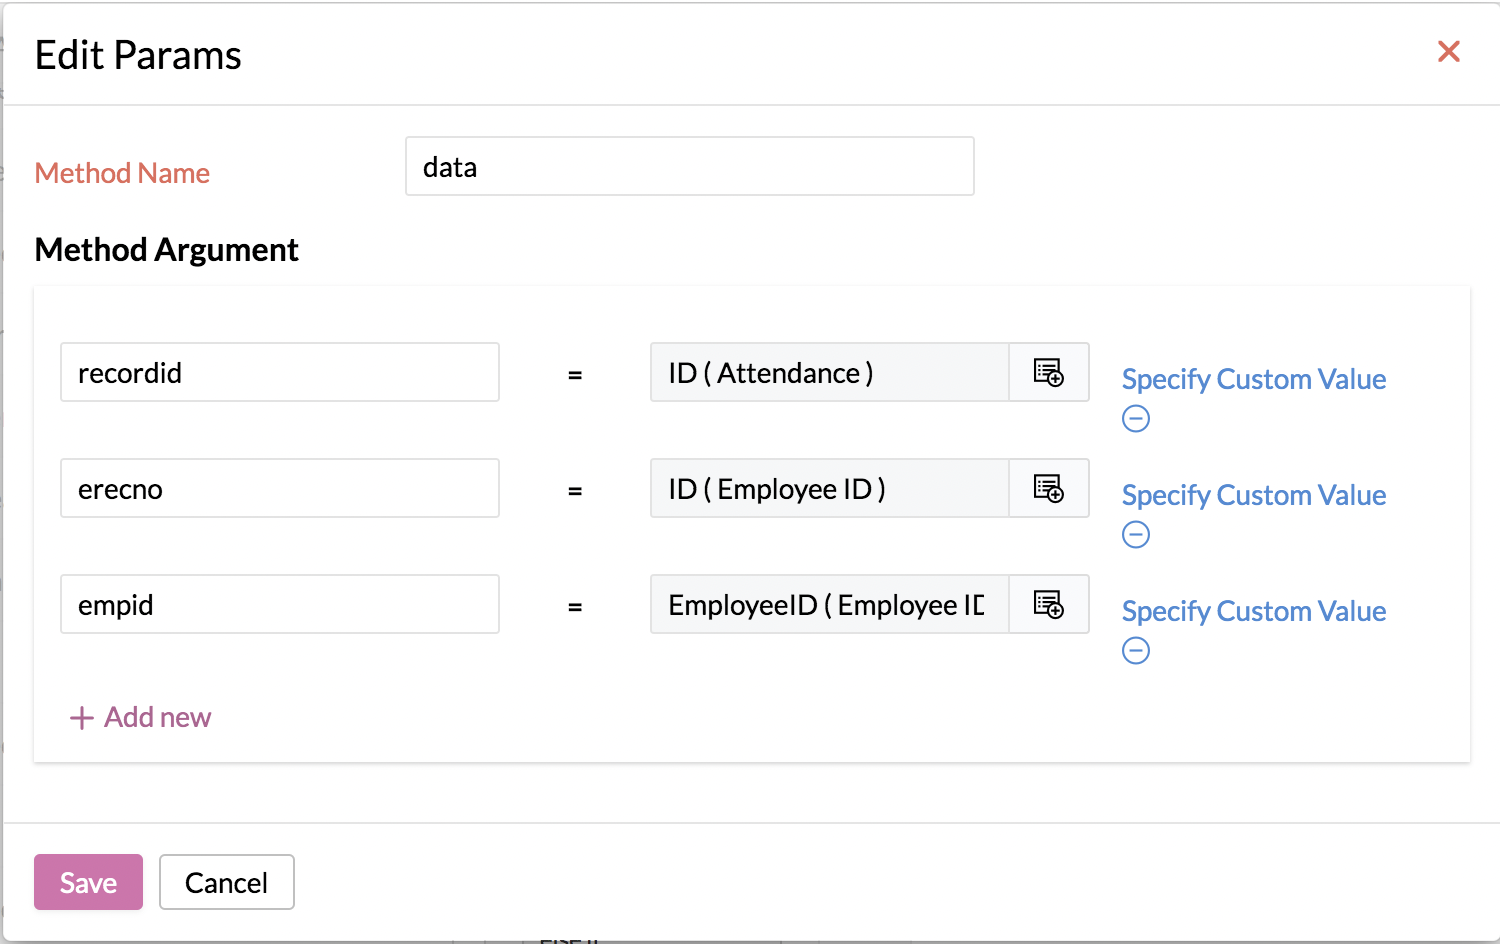Specify Custom Value for erecno

coord(1254,495)
